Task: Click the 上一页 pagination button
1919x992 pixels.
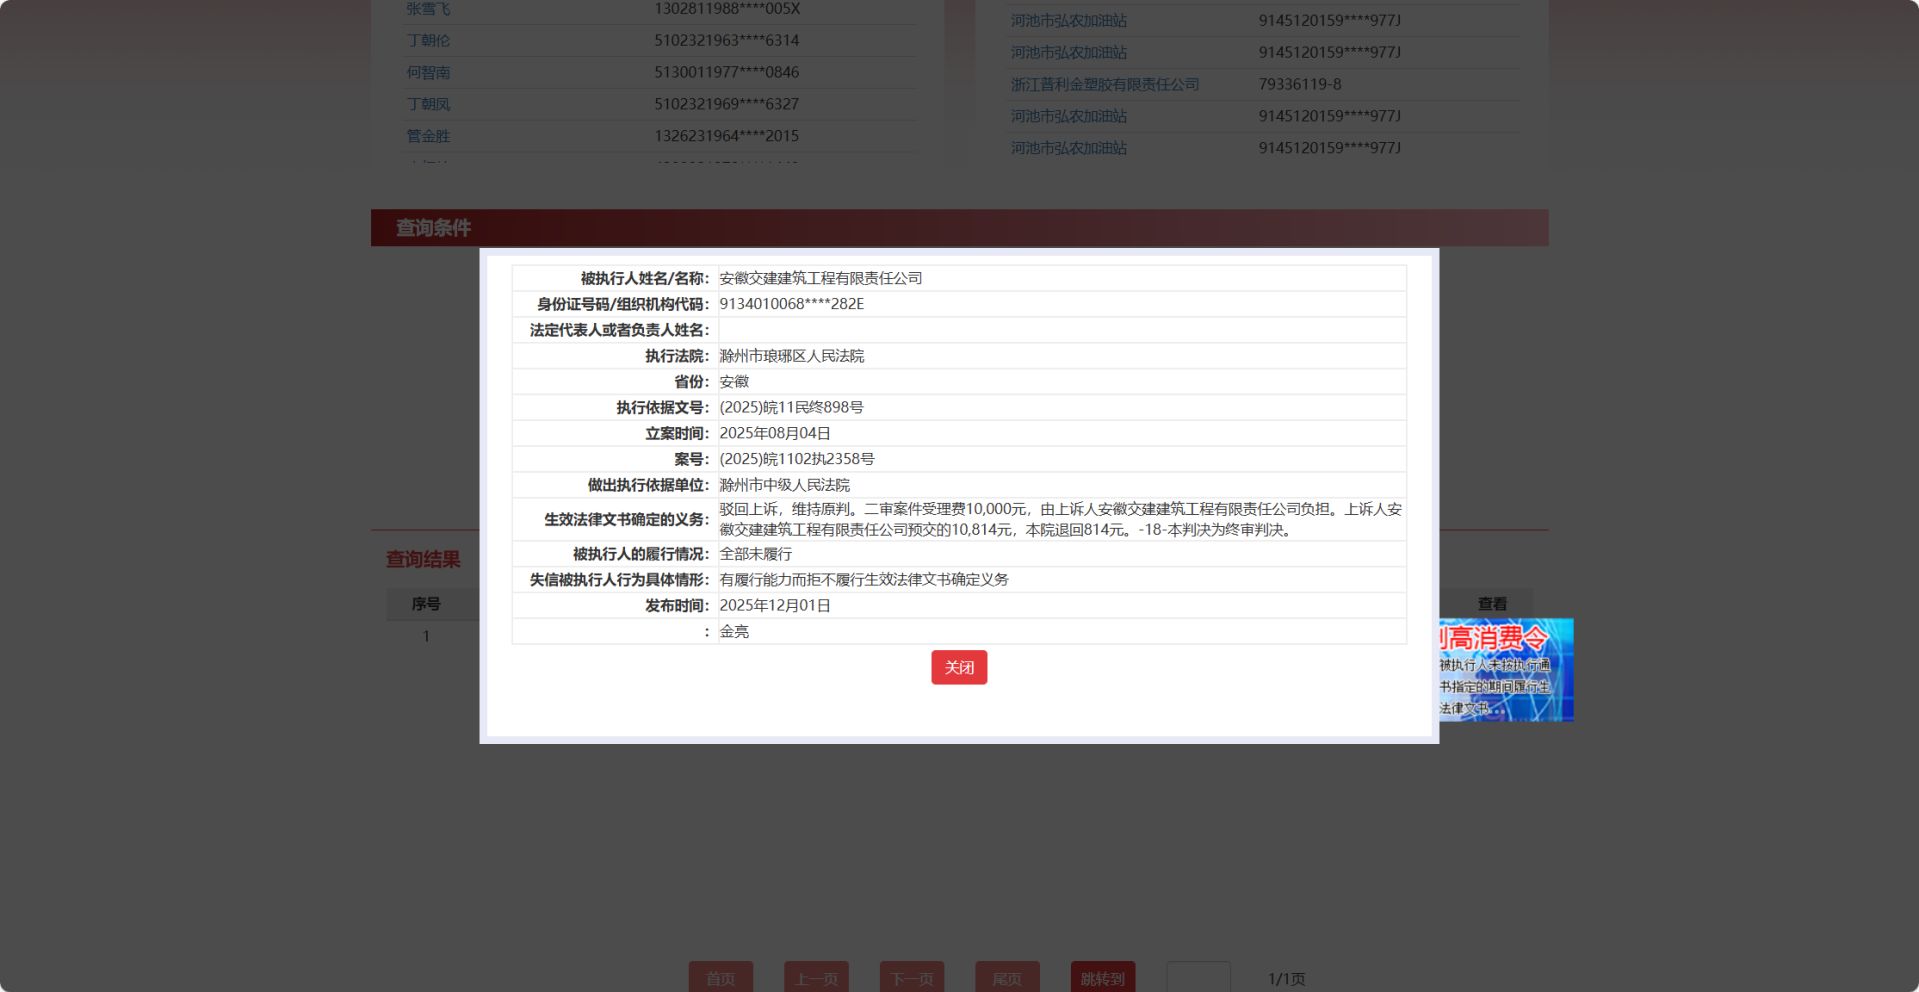Action: click(815, 977)
